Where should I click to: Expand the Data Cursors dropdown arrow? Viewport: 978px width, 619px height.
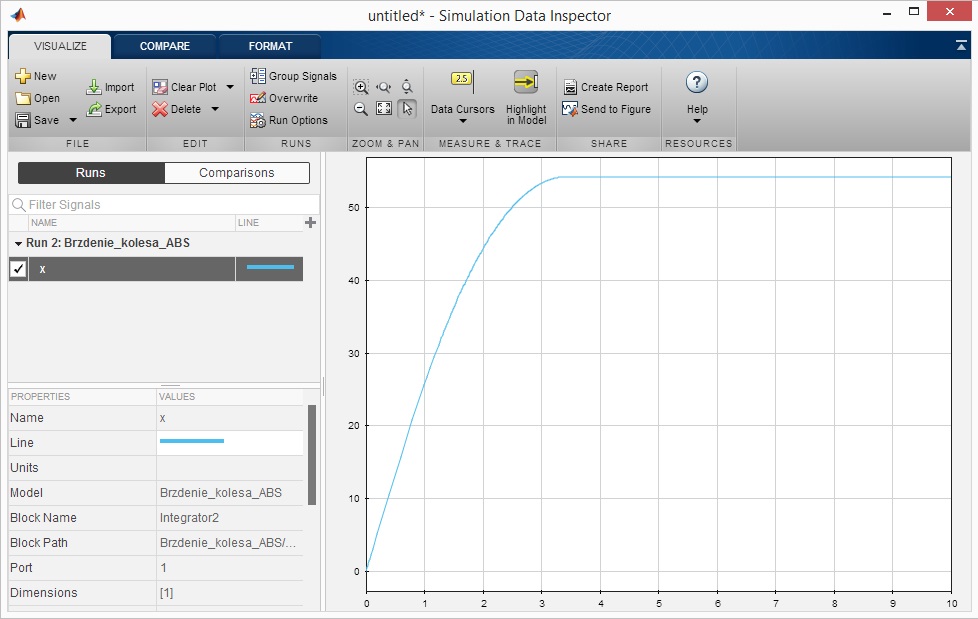coord(463,121)
